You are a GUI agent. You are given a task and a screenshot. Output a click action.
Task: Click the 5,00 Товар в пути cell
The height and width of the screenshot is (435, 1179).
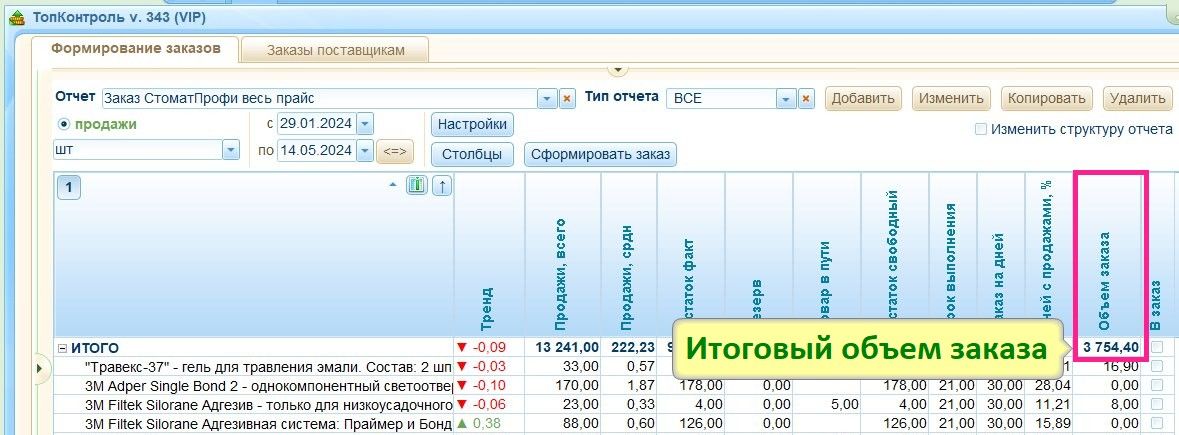(826, 404)
